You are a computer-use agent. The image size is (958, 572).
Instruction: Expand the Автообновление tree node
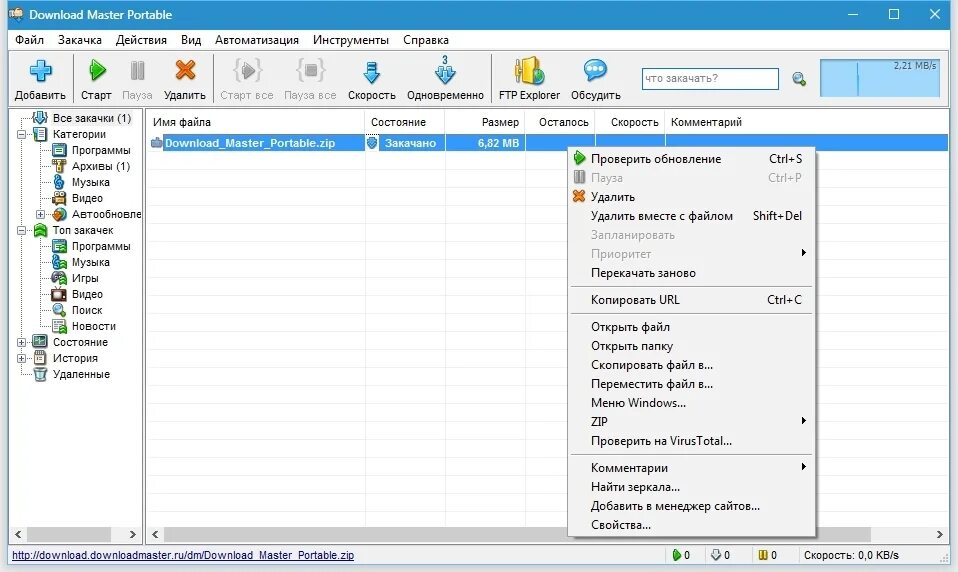40,214
